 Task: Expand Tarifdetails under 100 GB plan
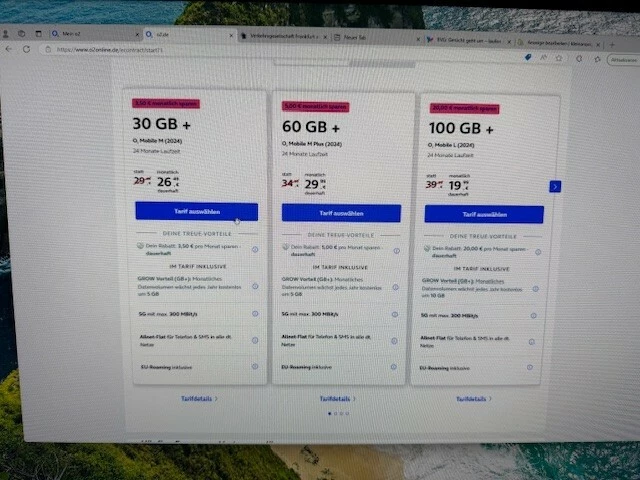click(x=473, y=399)
